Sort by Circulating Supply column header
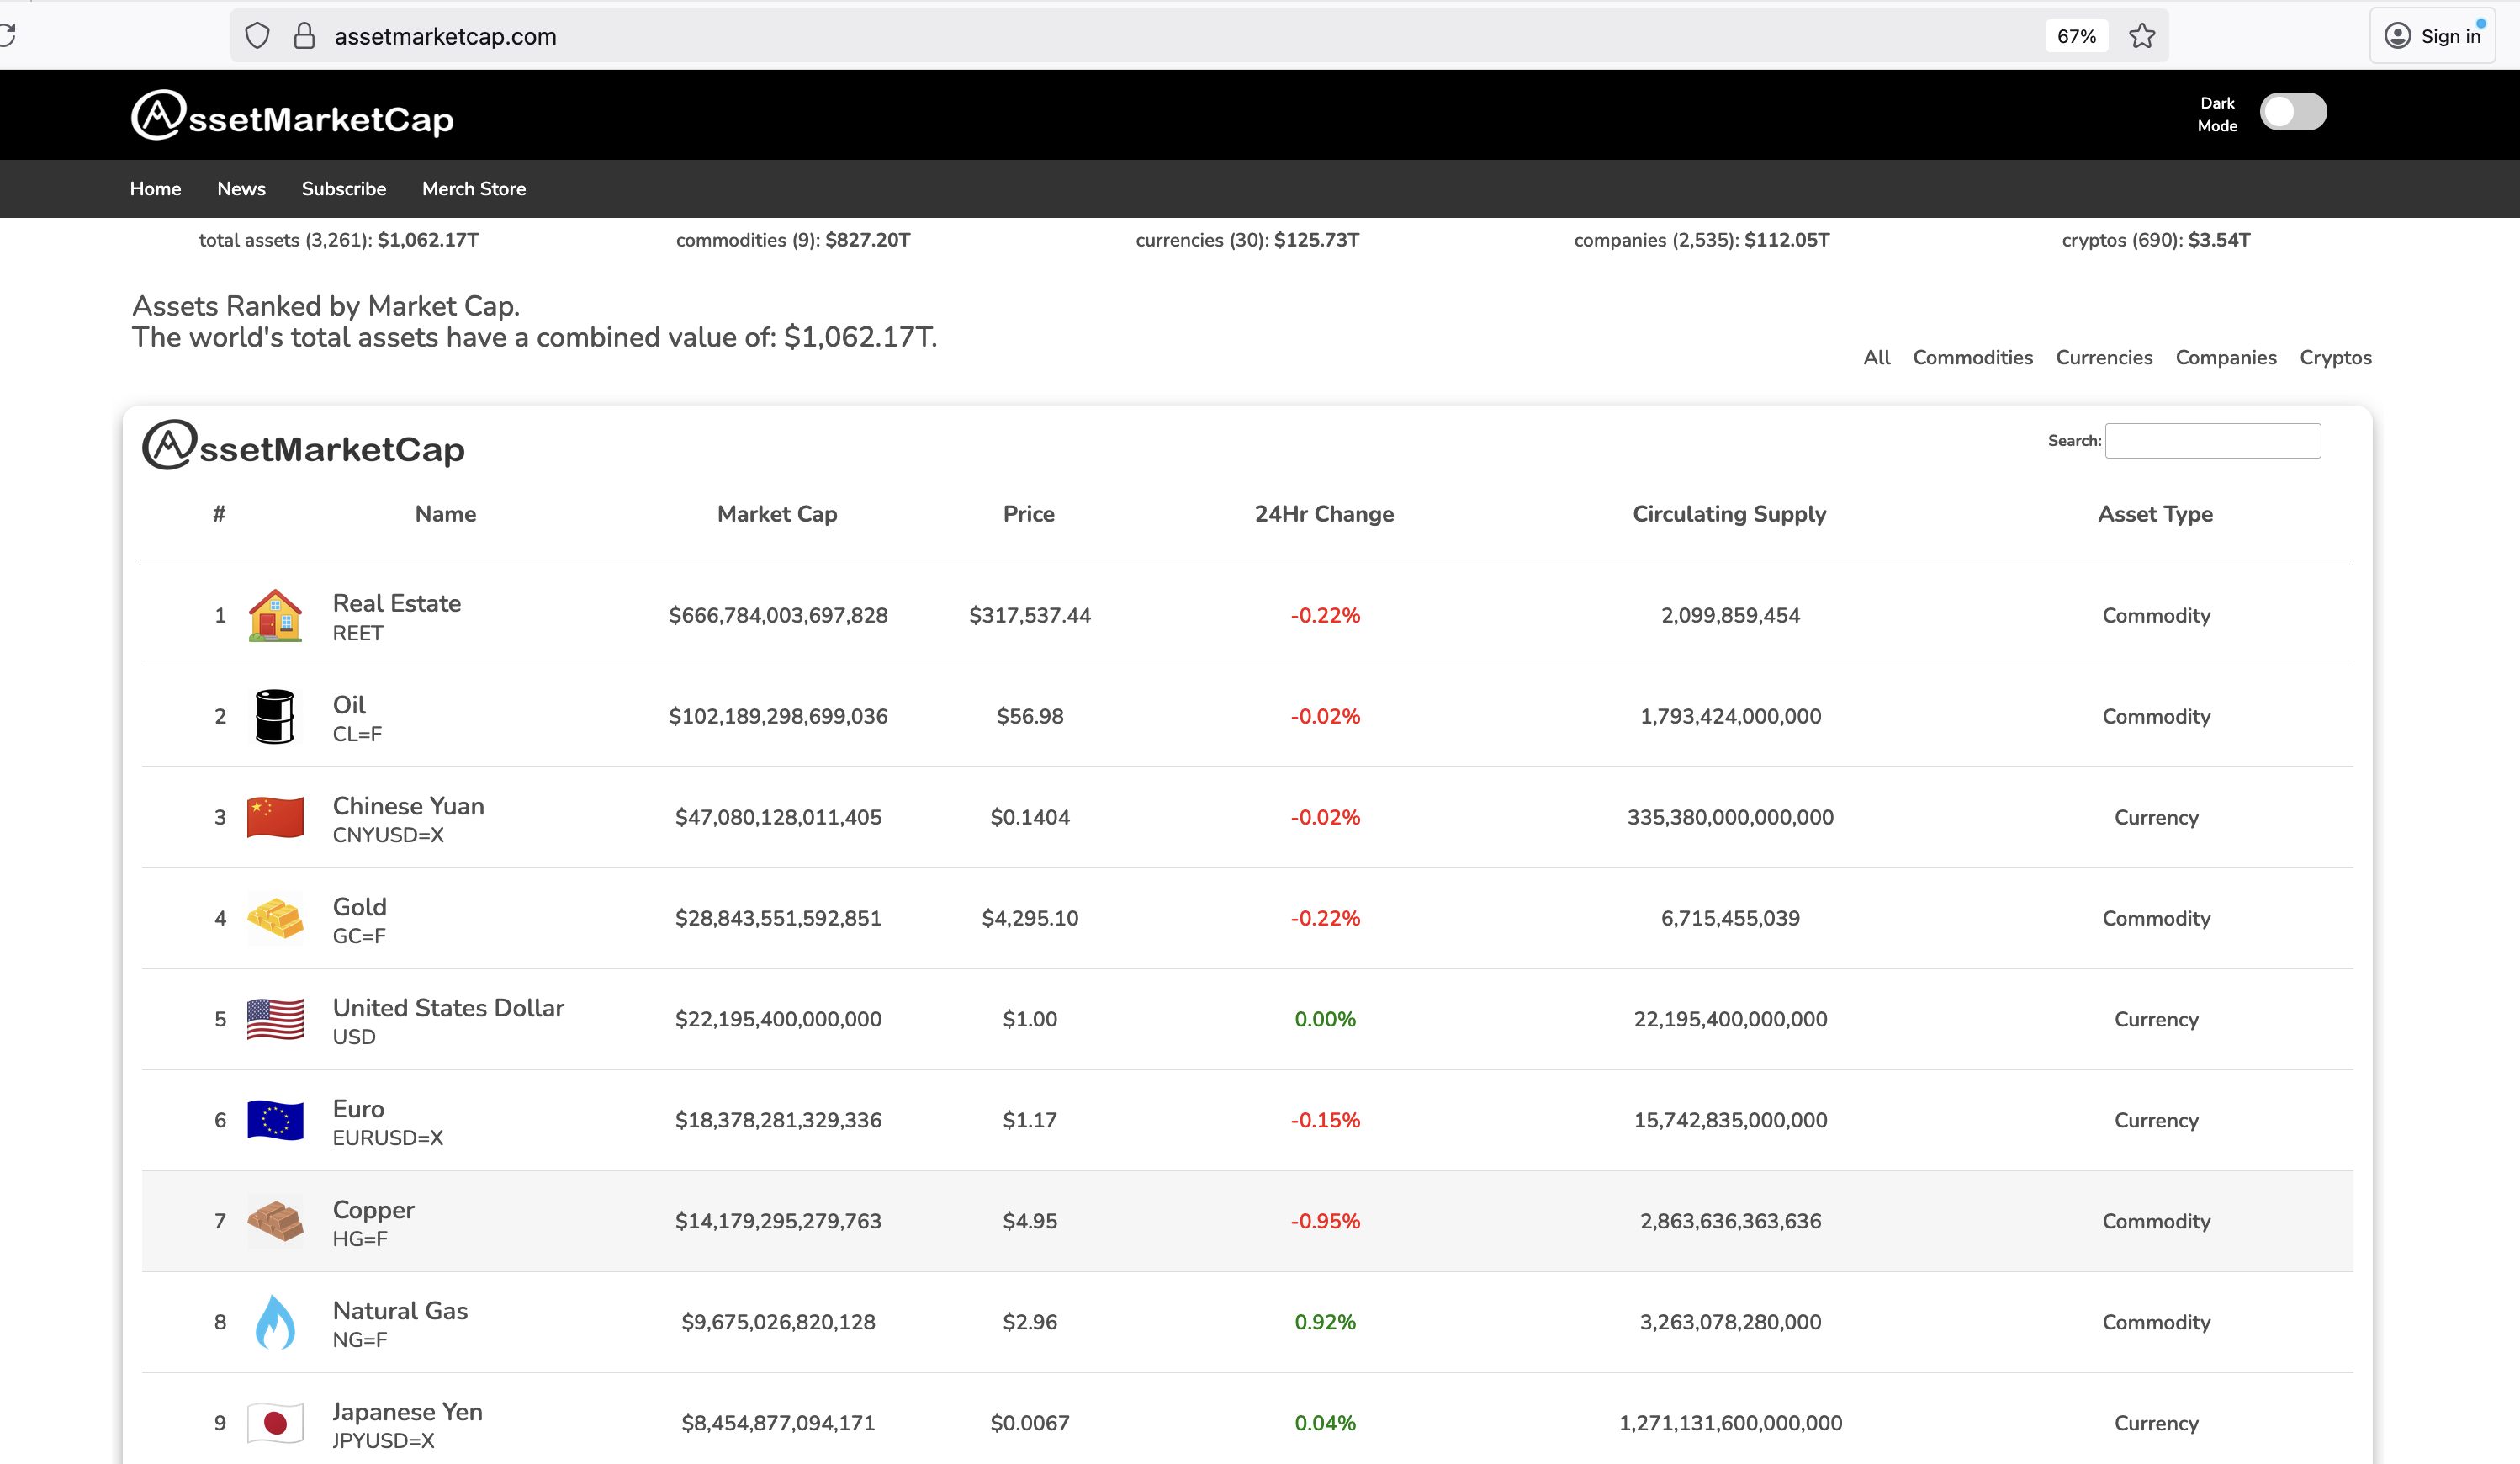 1729,514
